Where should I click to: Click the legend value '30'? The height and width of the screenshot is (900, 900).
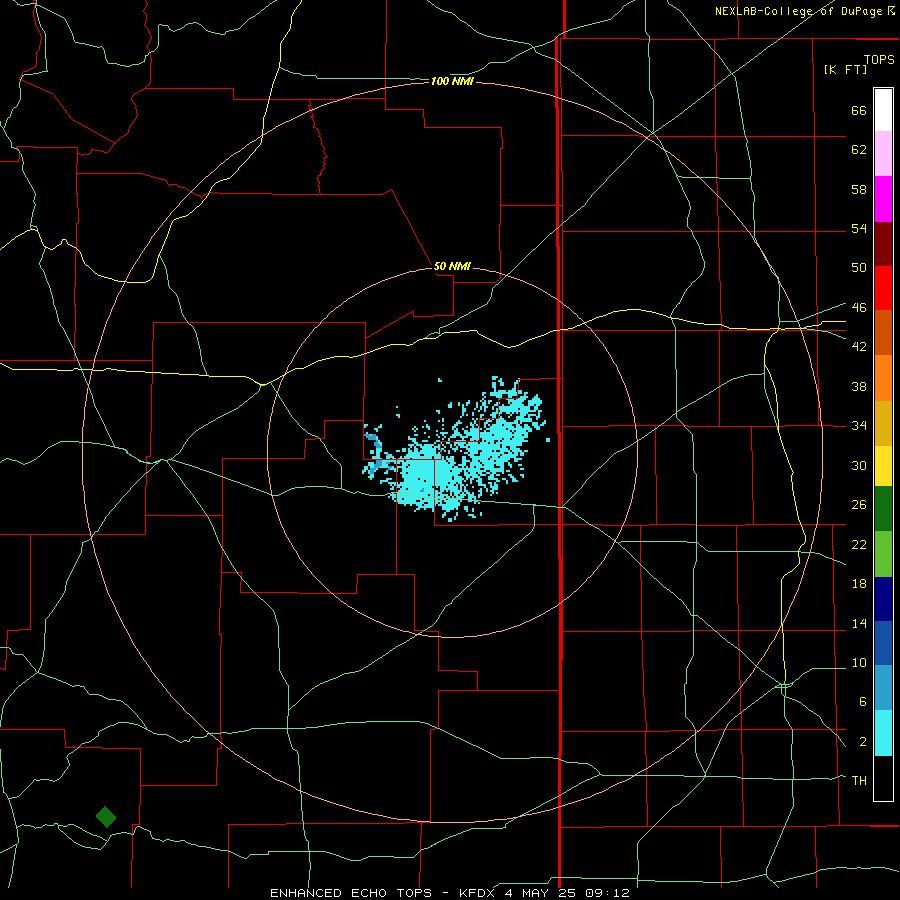point(859,465)
